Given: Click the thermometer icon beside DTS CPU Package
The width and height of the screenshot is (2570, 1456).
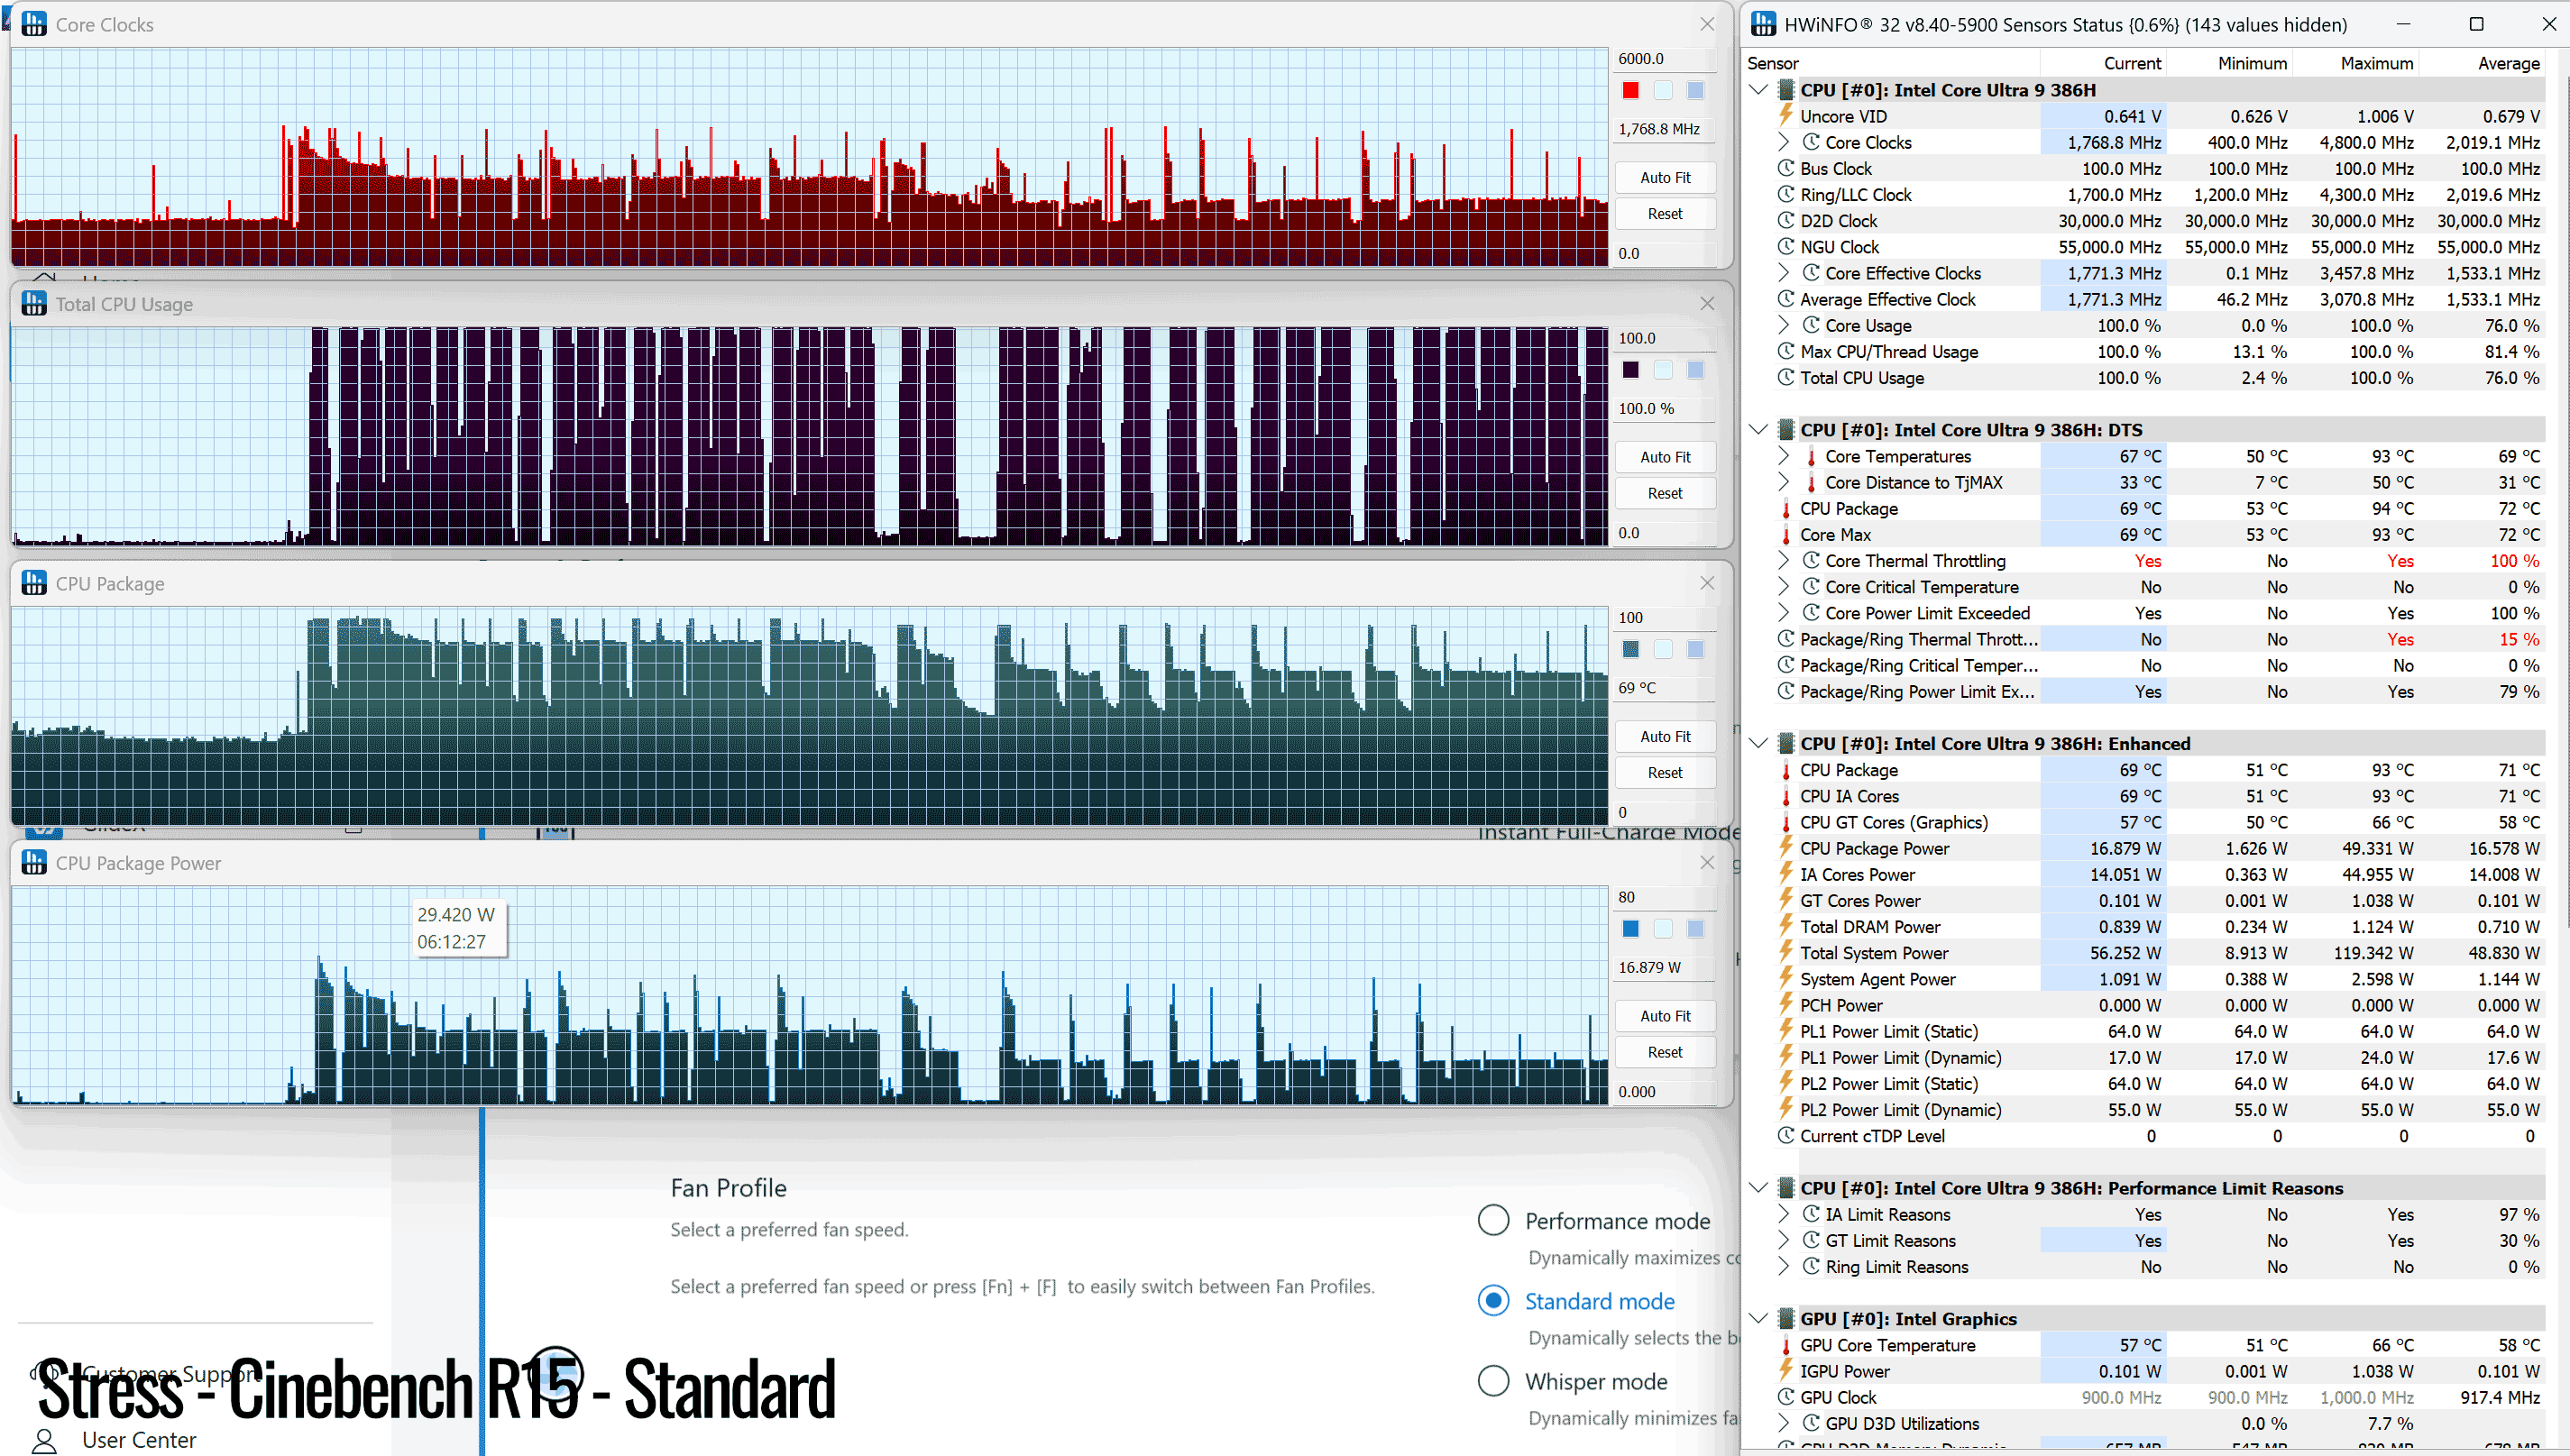Looking at the screenshot, I should (x=1786, y=508).
